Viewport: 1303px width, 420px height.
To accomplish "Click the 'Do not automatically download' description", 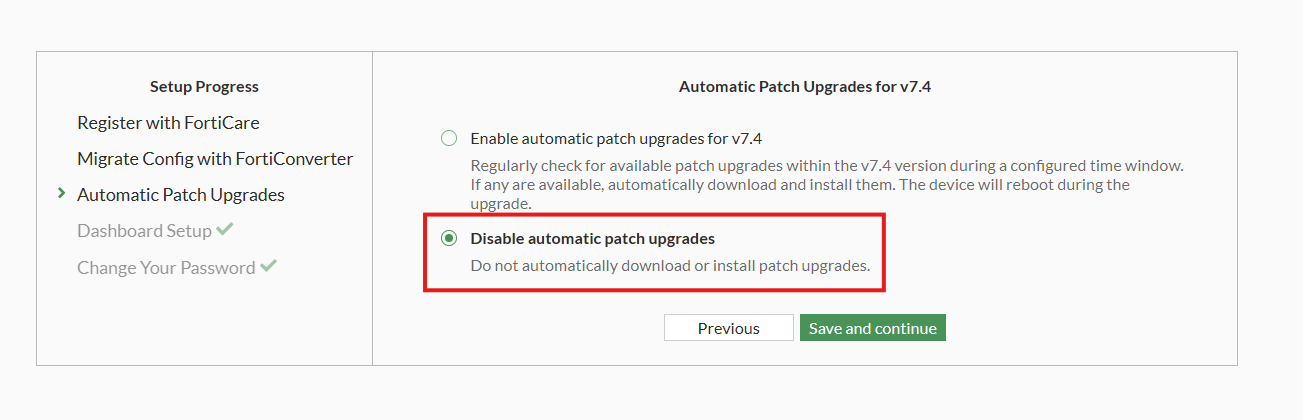I will 670,266.
